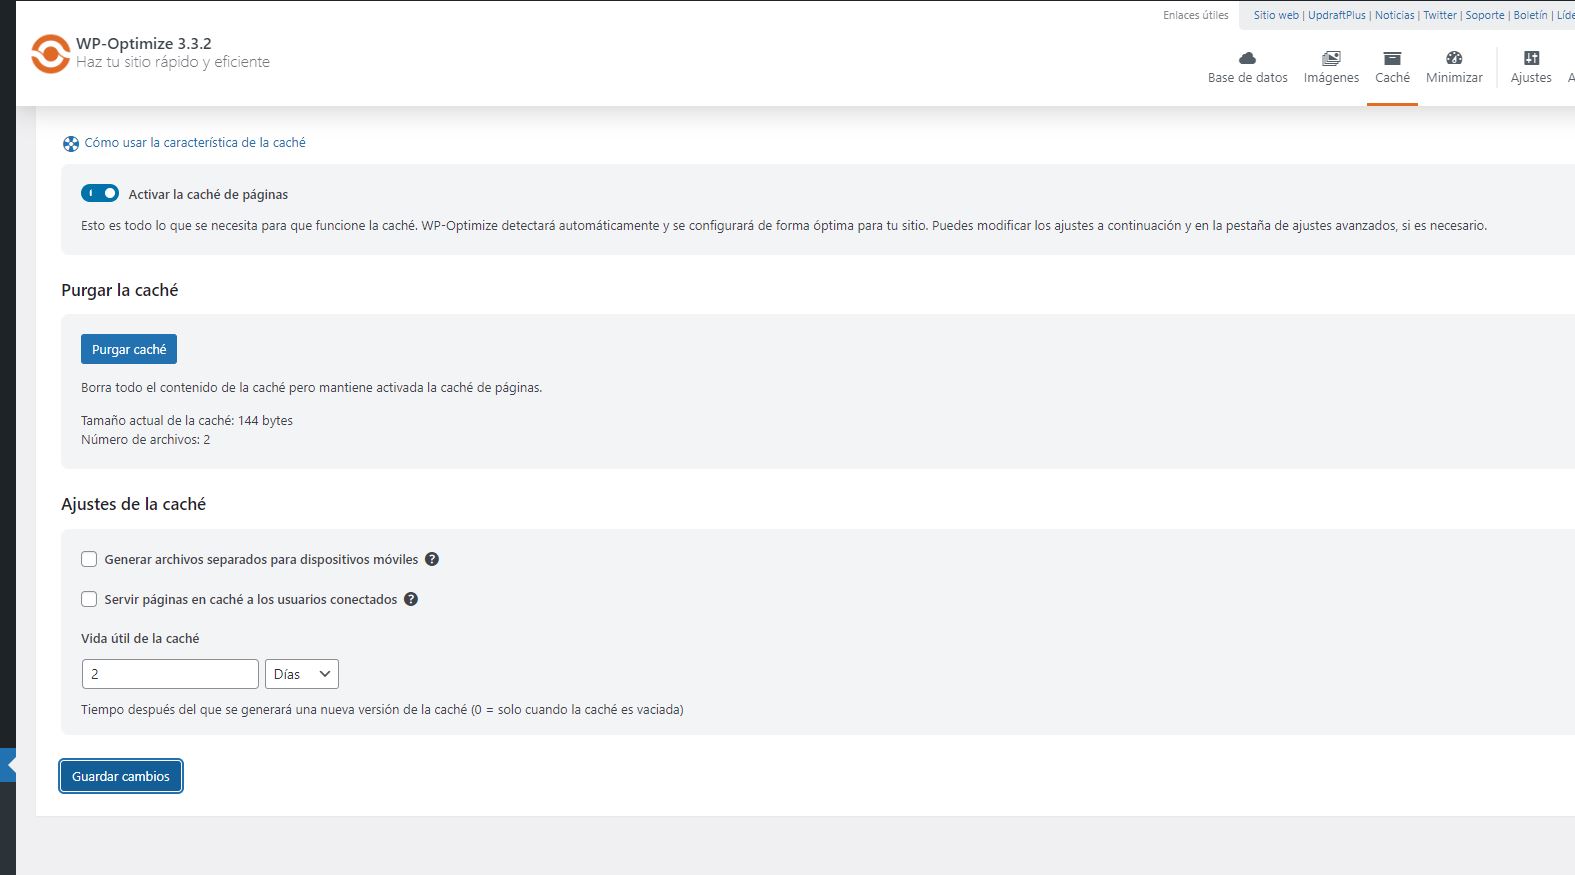
Task: Focus the Vida útil de la caché field
Action: click(x=170, y=674)
